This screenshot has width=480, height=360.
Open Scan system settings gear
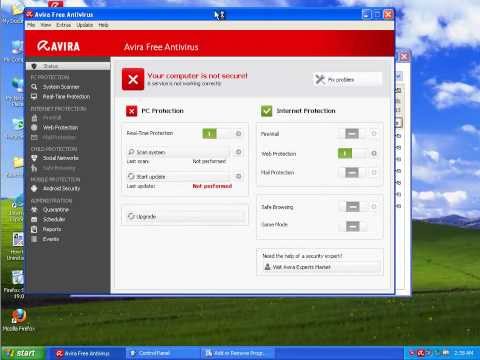tap(239, 152)
